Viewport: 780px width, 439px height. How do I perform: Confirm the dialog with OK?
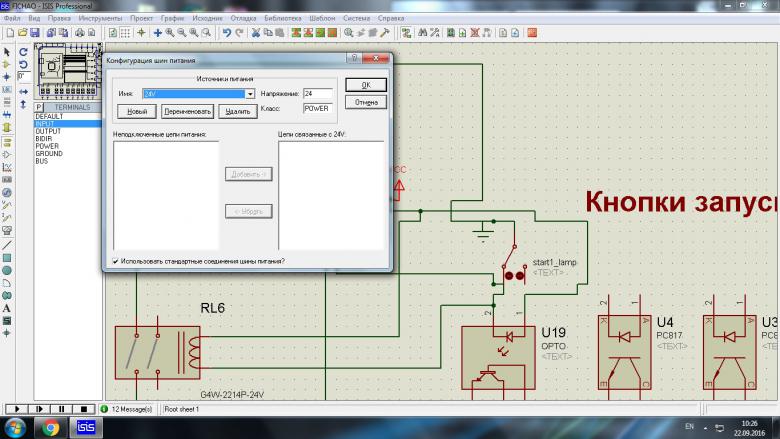366,85
